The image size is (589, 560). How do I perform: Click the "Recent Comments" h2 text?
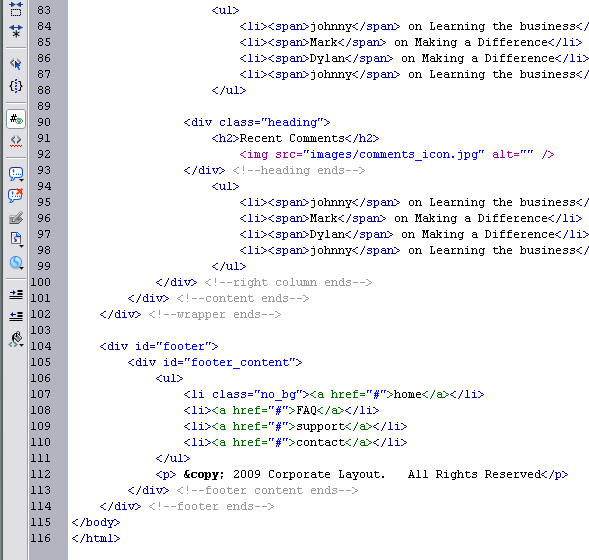292,138
